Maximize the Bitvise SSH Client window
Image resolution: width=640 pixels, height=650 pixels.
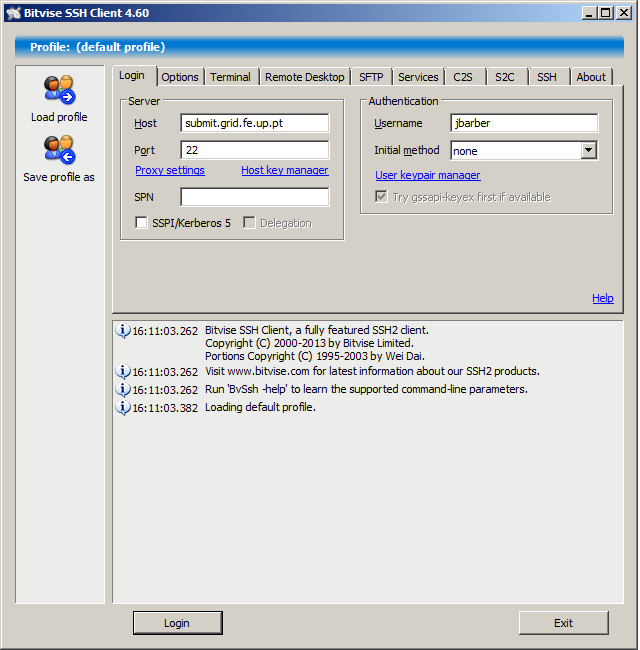pos(605,13)
